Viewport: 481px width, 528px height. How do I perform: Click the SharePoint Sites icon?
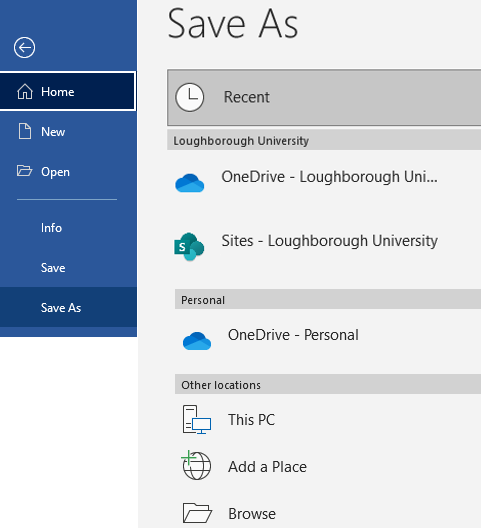click(x=189, y=246)
